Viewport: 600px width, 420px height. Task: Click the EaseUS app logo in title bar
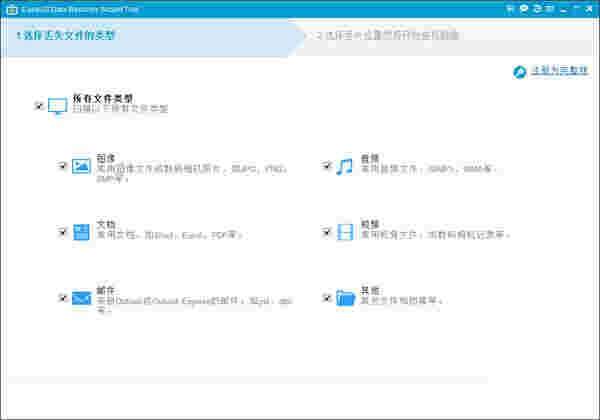point(12,10)
